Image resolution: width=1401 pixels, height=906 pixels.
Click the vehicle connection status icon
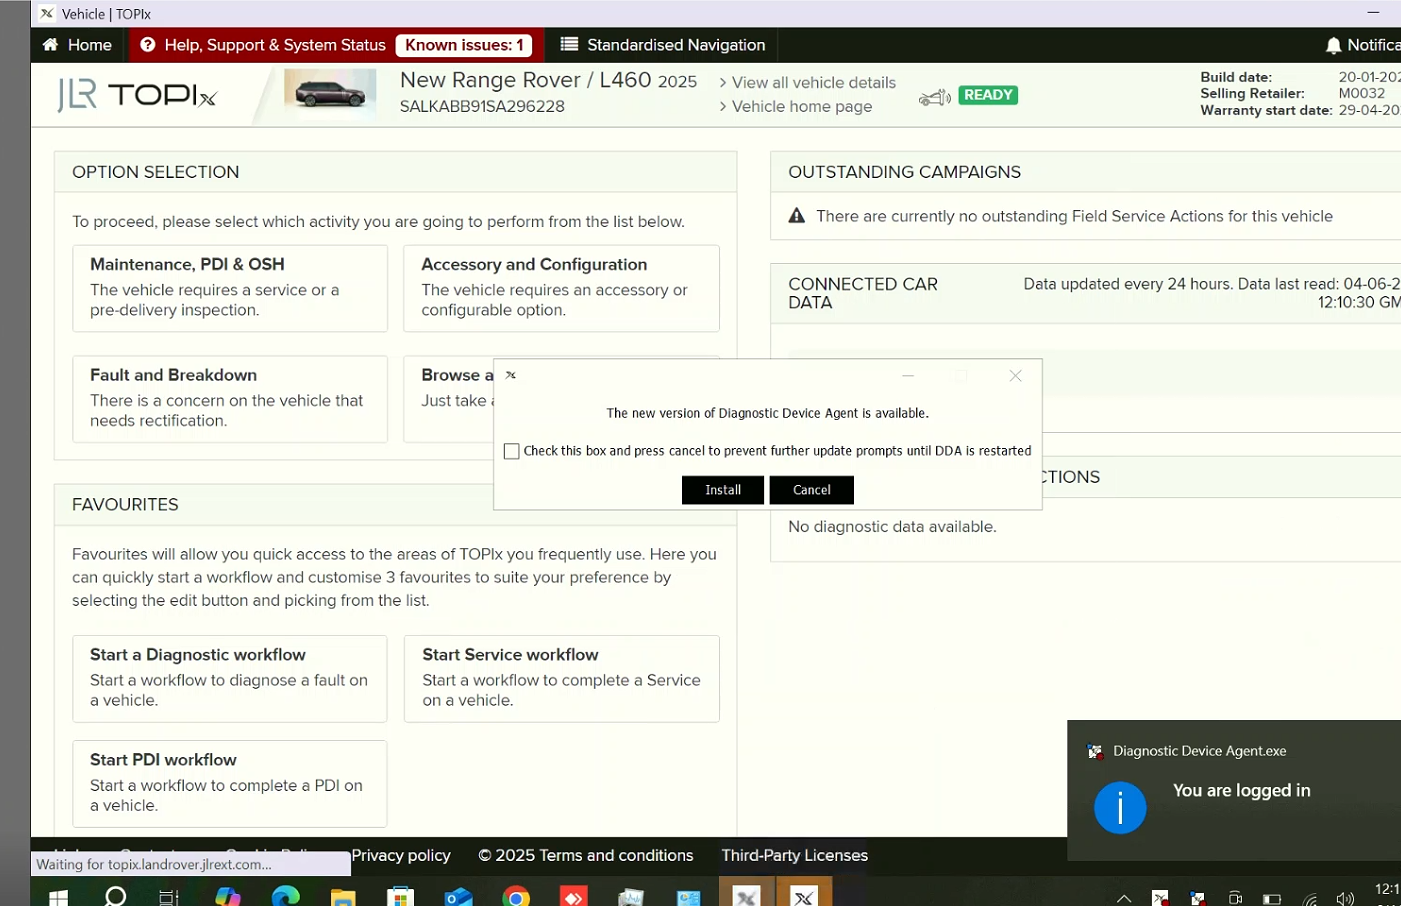tap(934, 97)
